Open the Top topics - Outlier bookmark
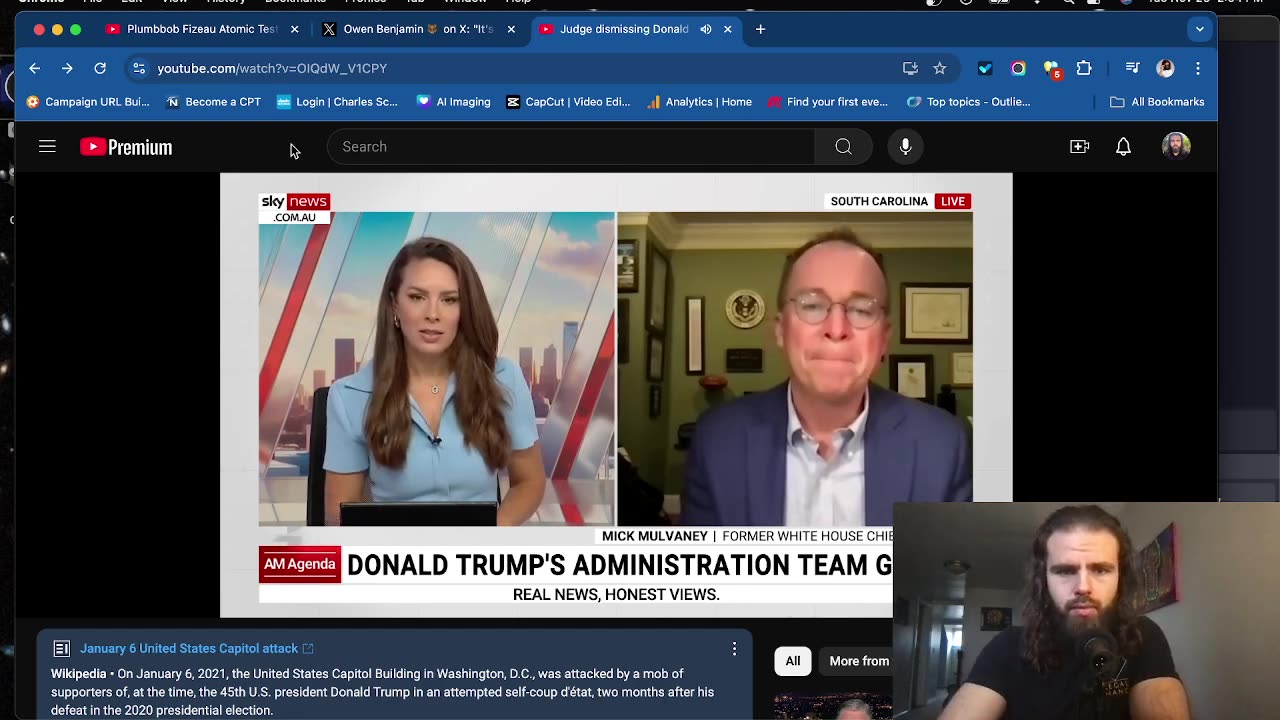Image resolution: width=1280 pixels, height=720 pixels. pos(968,102)
